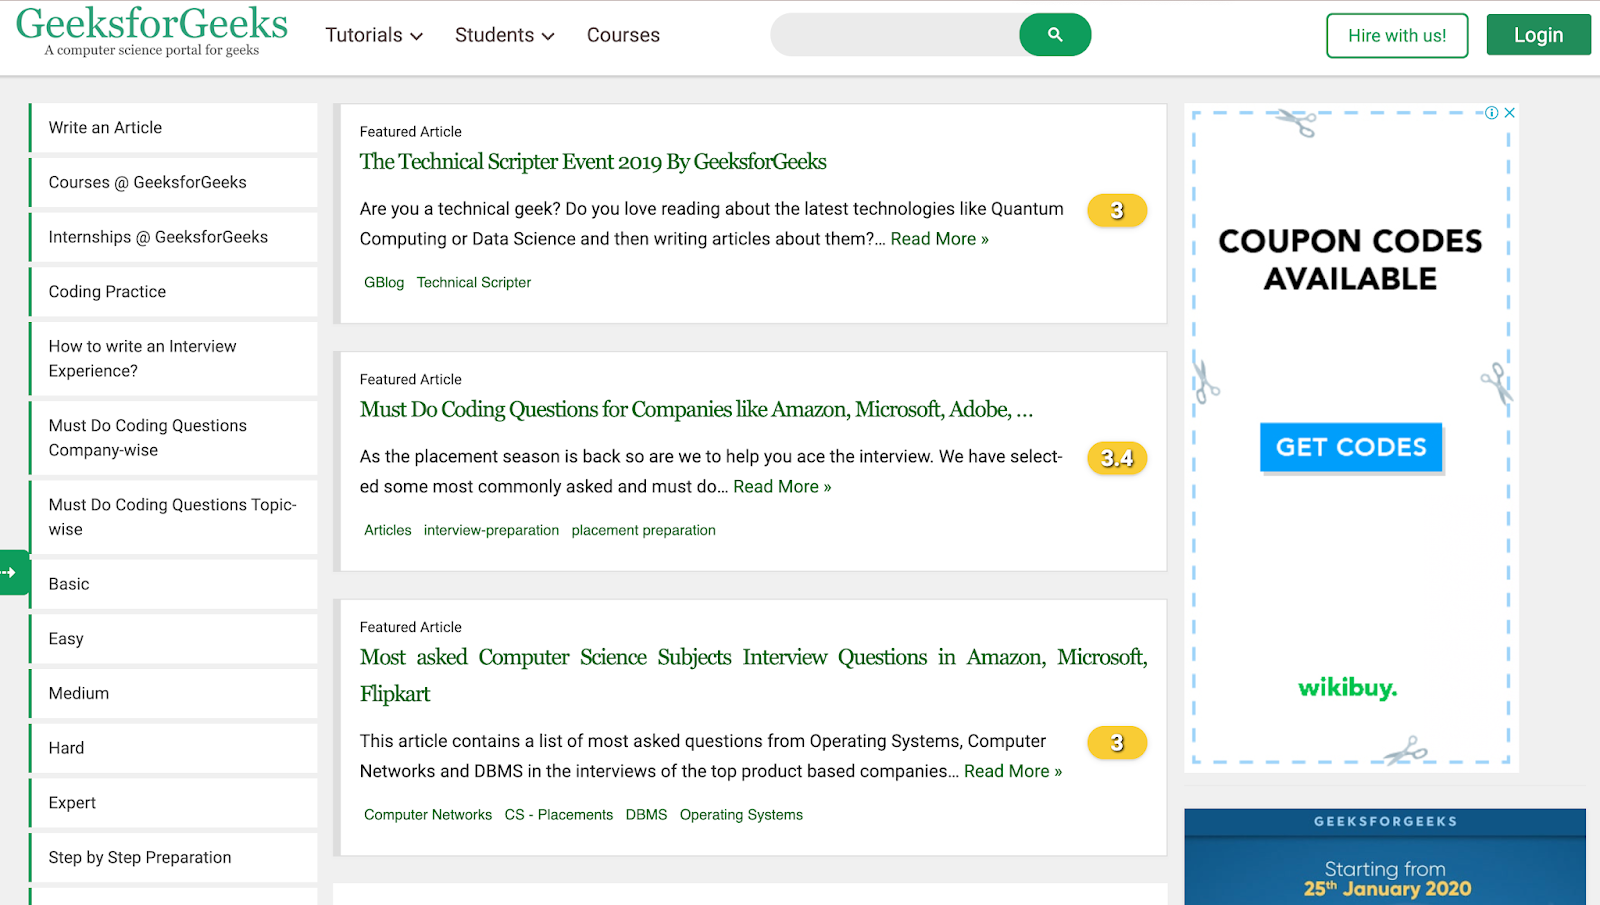
Task: Click the placement preparation tag
Action: tap(644, 531)
